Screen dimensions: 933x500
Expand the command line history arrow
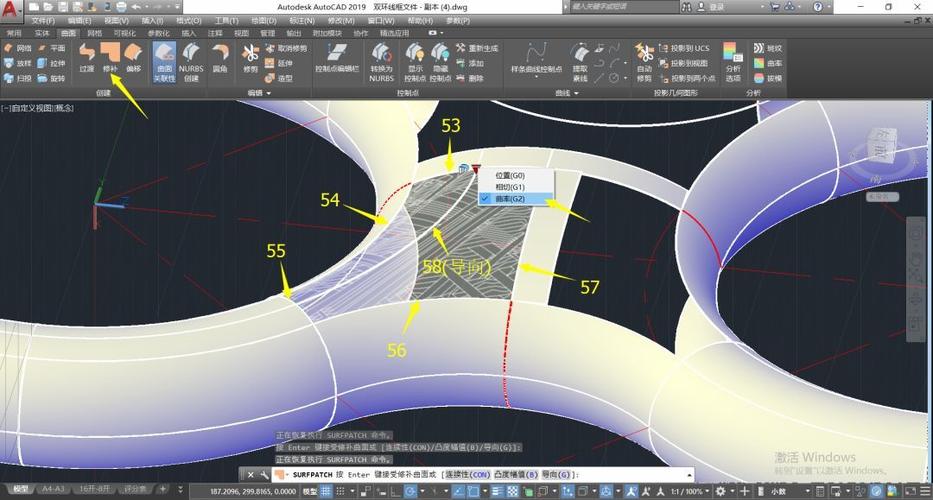point(690,475)
